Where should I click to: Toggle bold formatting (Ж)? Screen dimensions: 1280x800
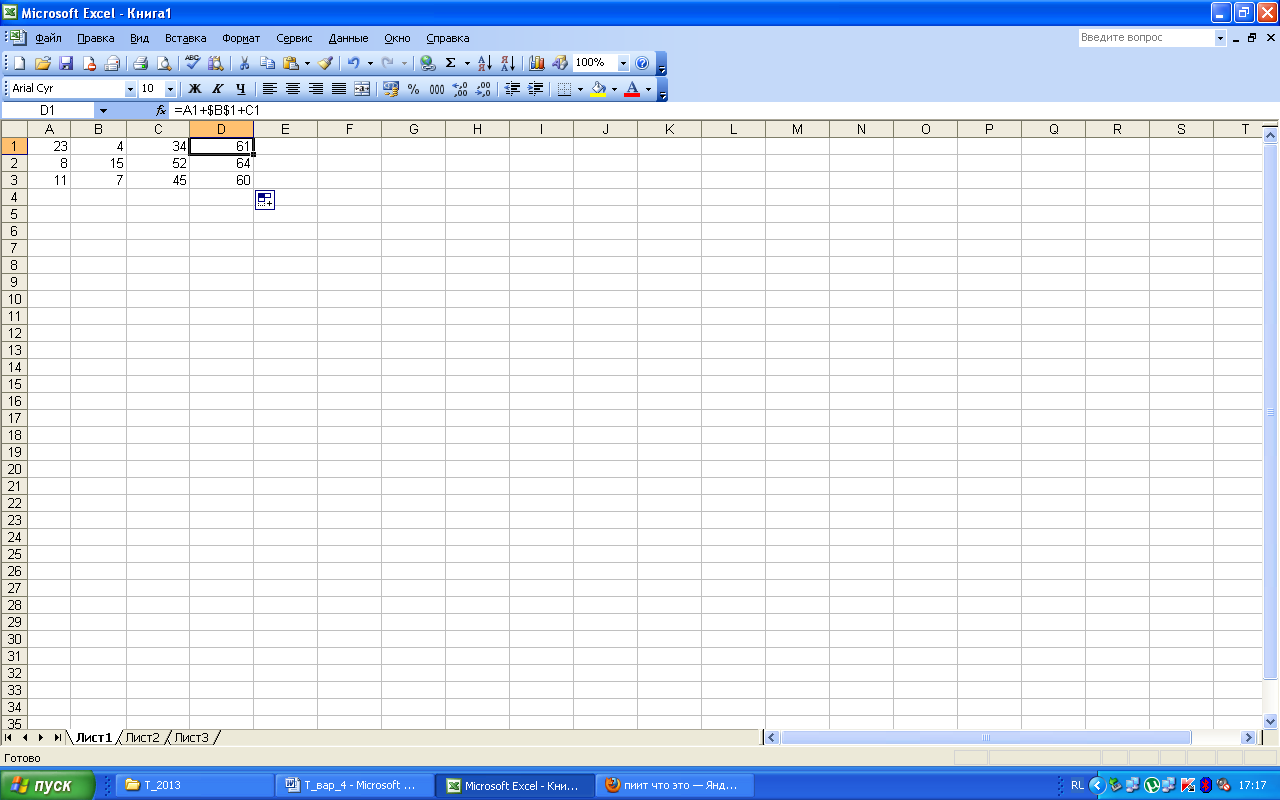(x=195, y=89)
